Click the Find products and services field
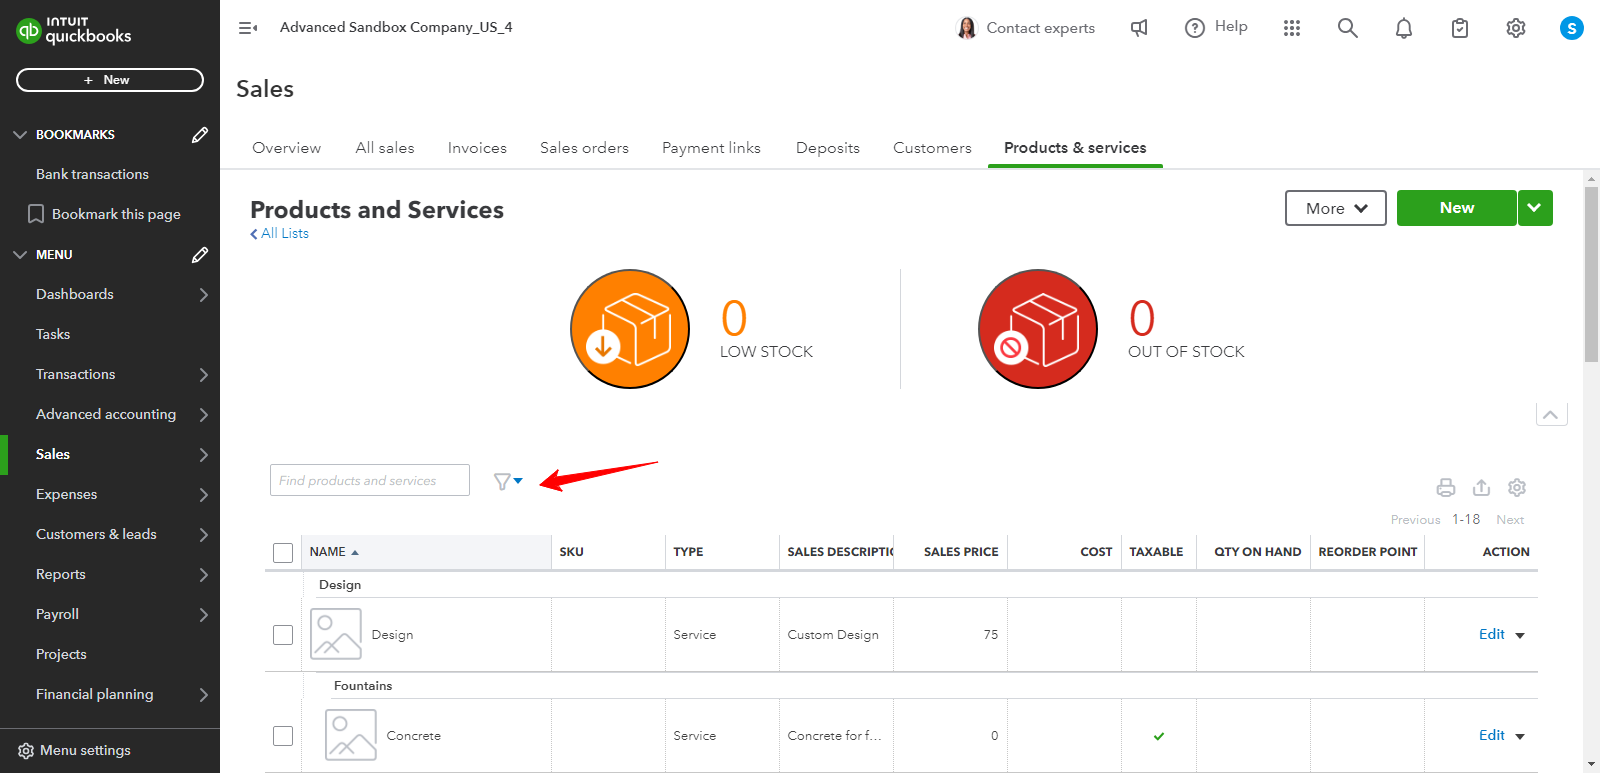Image resolution: width=1600 pixels, height=773 pixels. 370,480
